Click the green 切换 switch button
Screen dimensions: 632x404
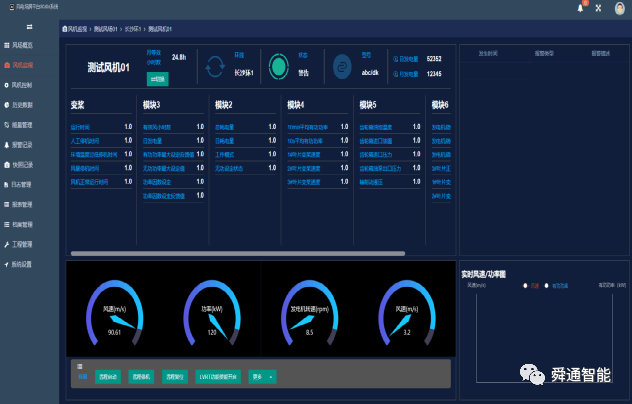pos(158,79)
